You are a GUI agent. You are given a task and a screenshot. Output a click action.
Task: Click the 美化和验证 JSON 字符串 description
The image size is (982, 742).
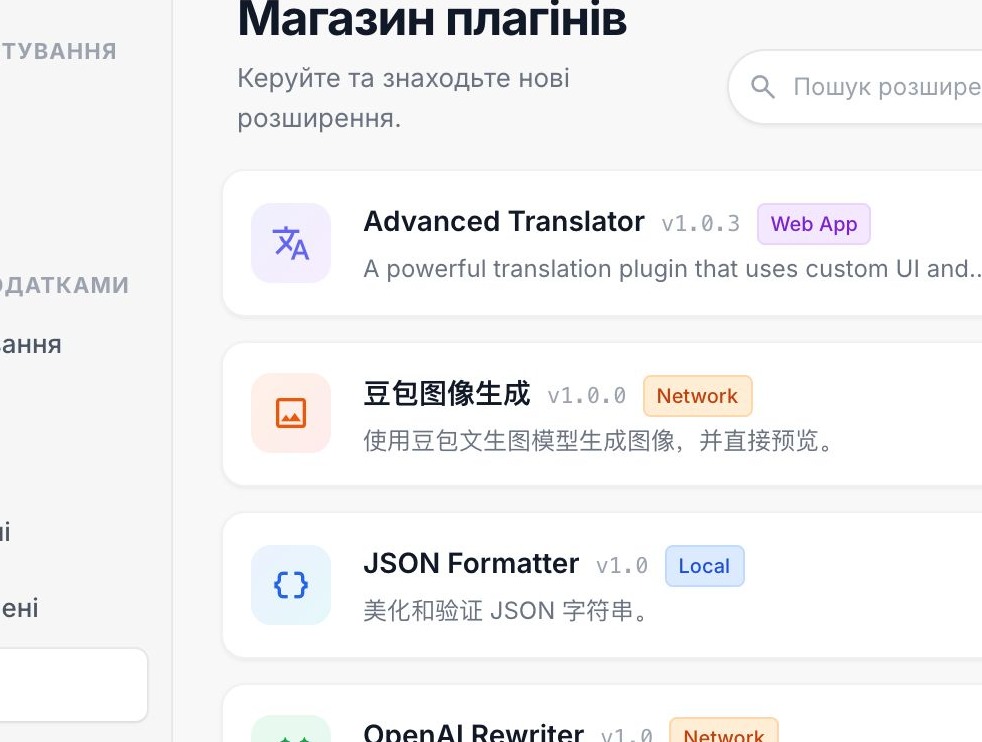506,611
